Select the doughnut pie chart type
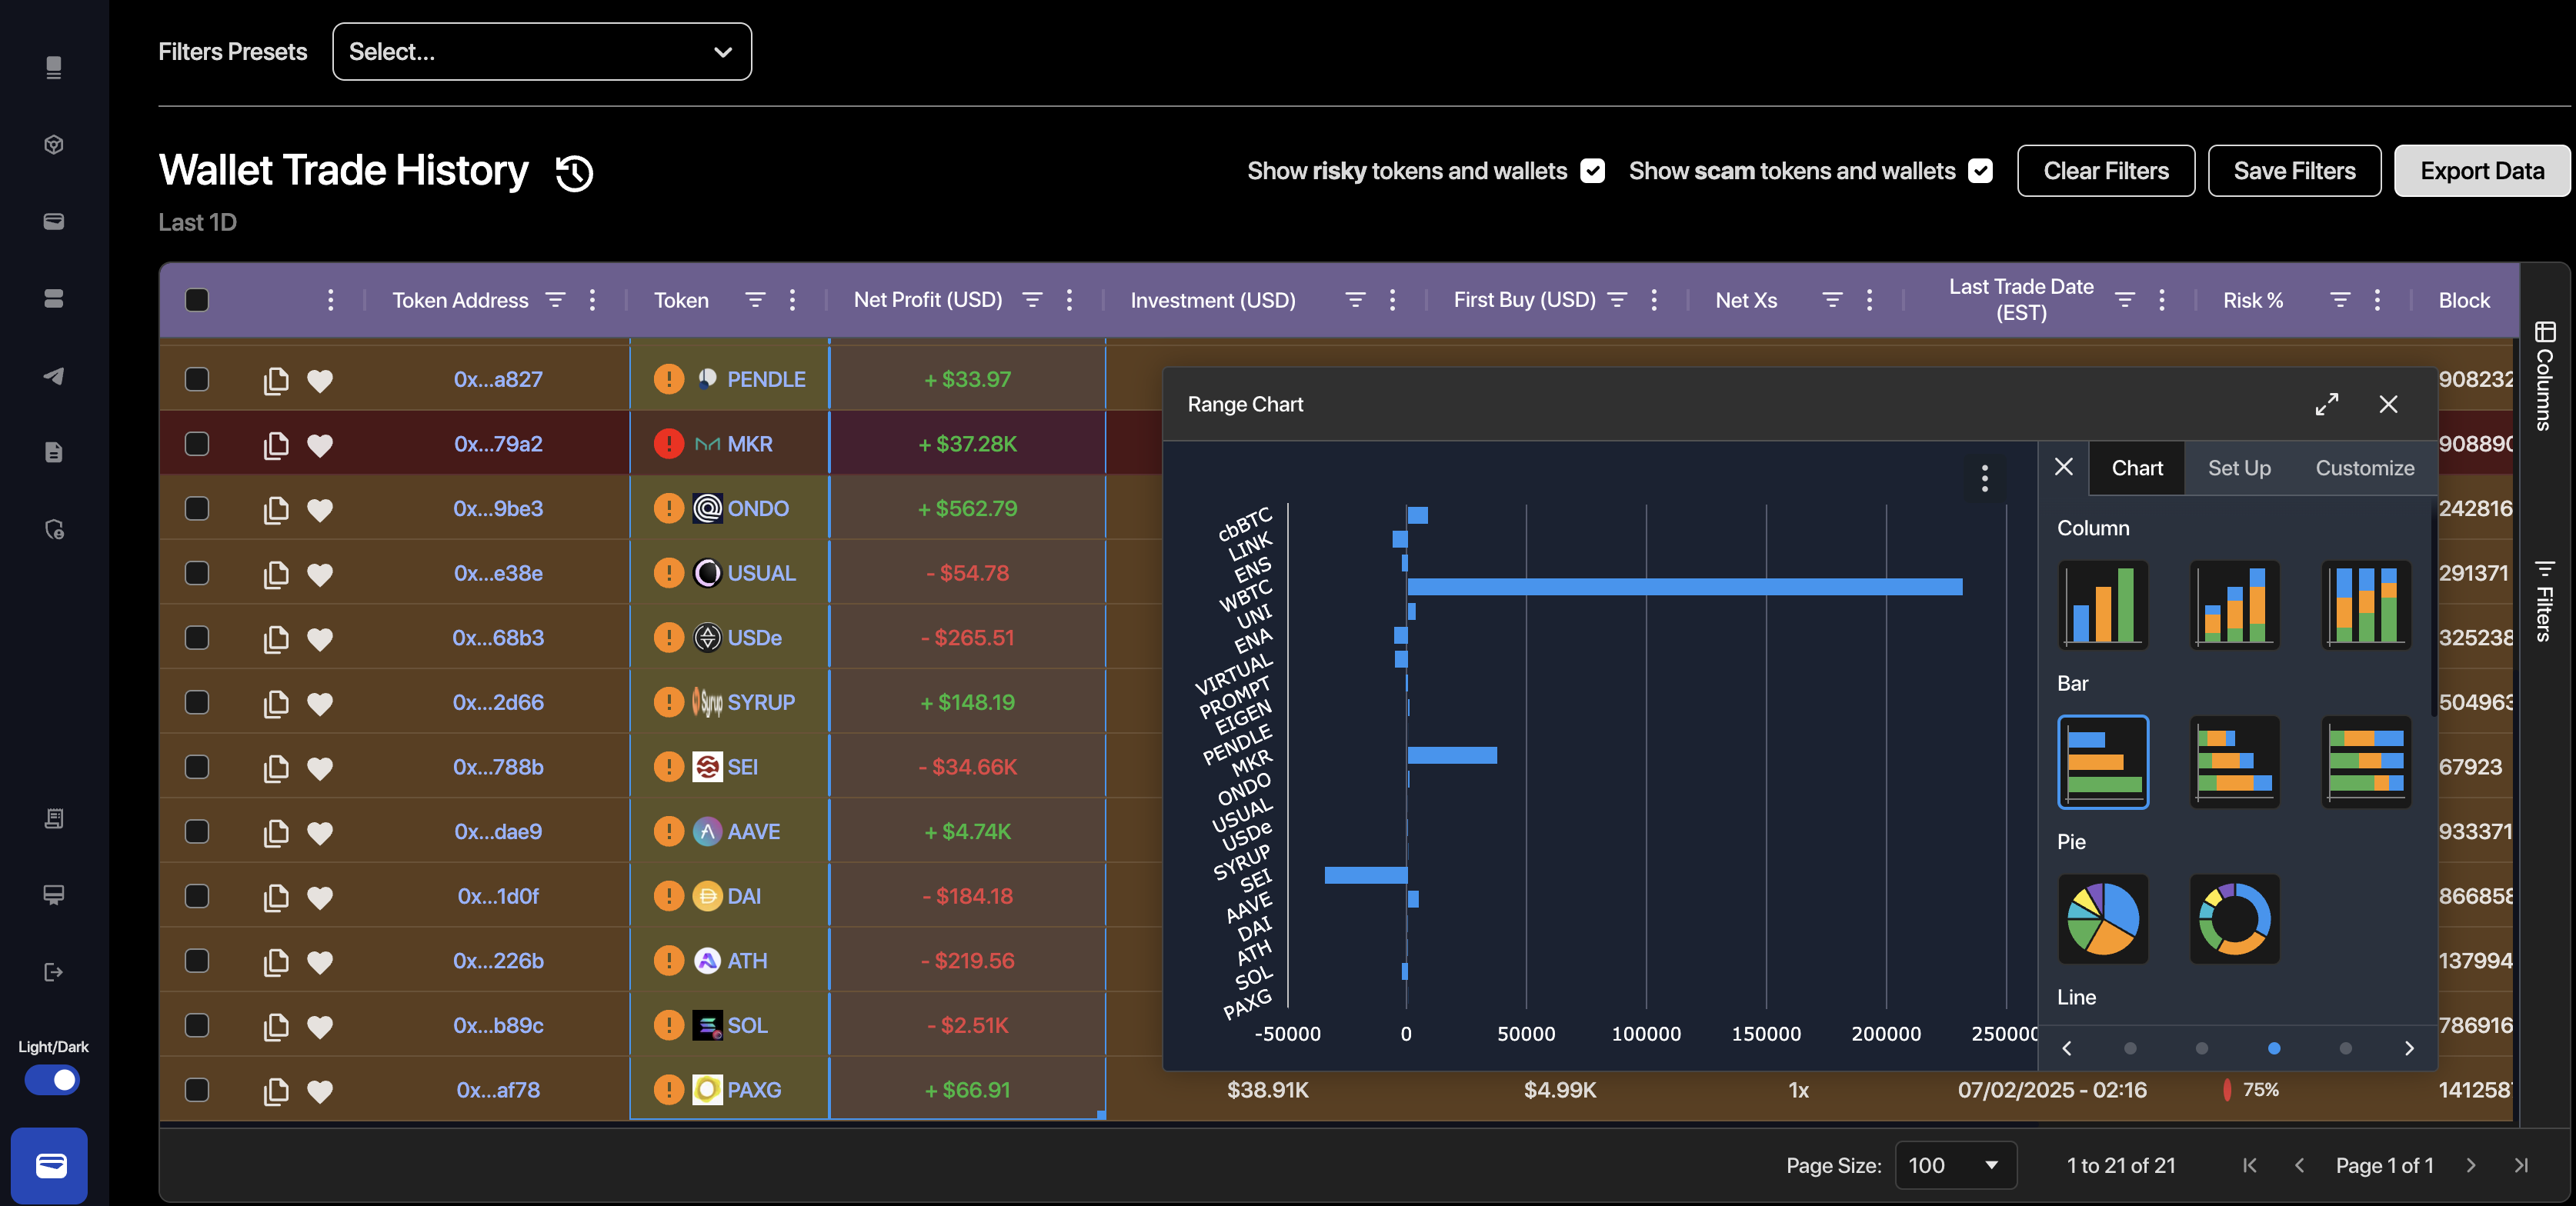2576x1206 pixels. pos(2234,918)
